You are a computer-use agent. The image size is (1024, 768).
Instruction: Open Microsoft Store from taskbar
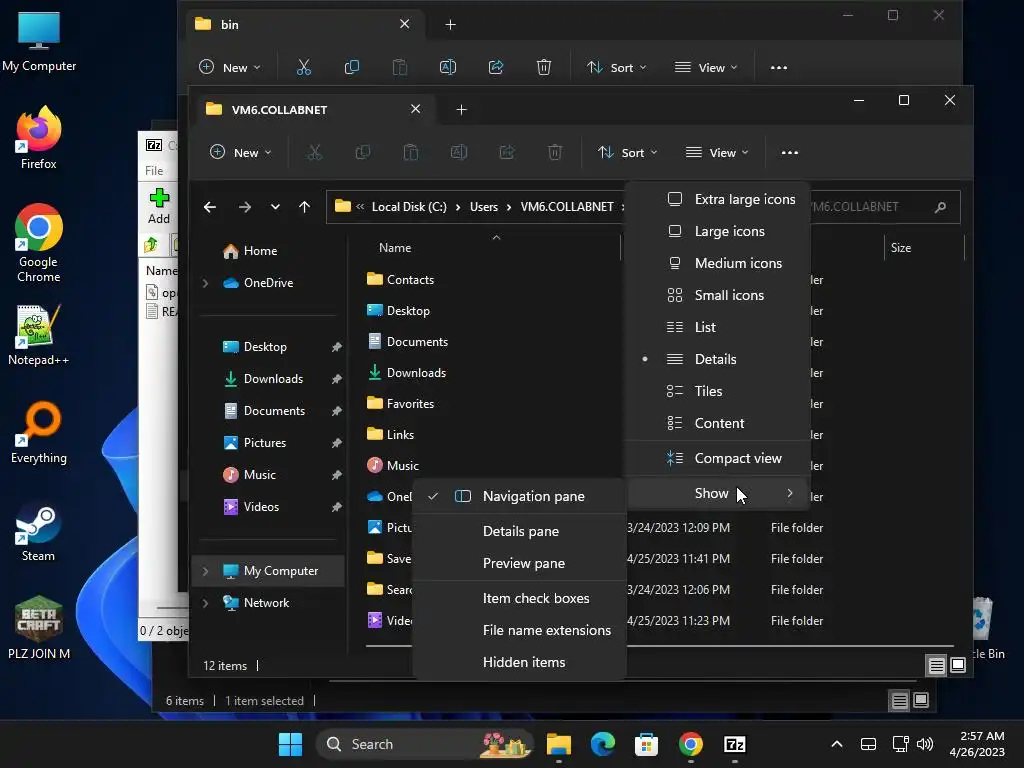(646, 744)
